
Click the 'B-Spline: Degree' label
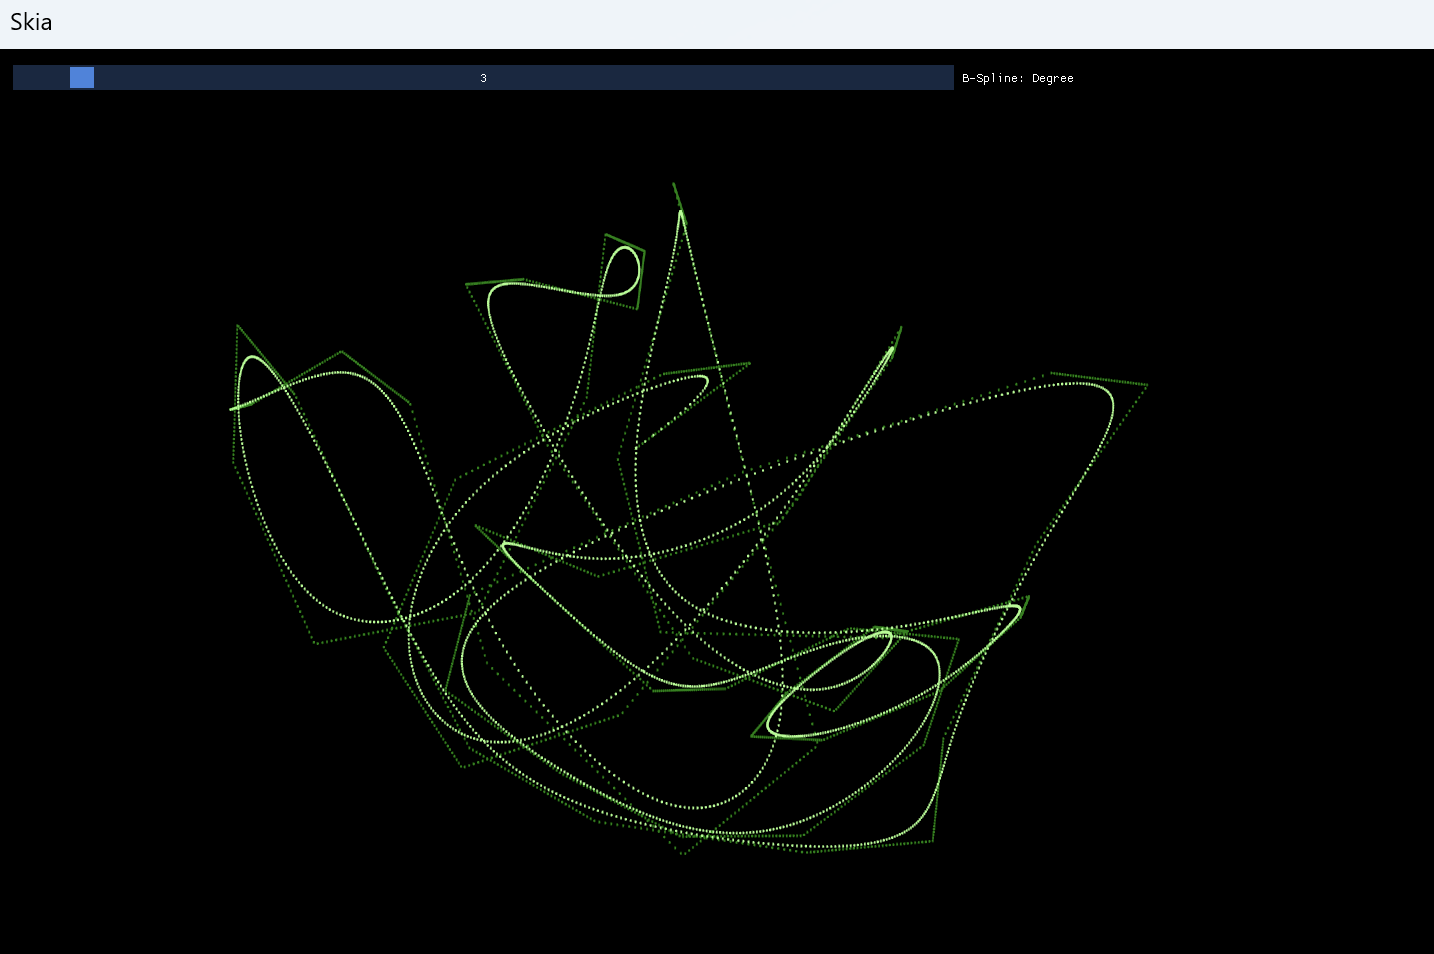[x=1018, y=78]
